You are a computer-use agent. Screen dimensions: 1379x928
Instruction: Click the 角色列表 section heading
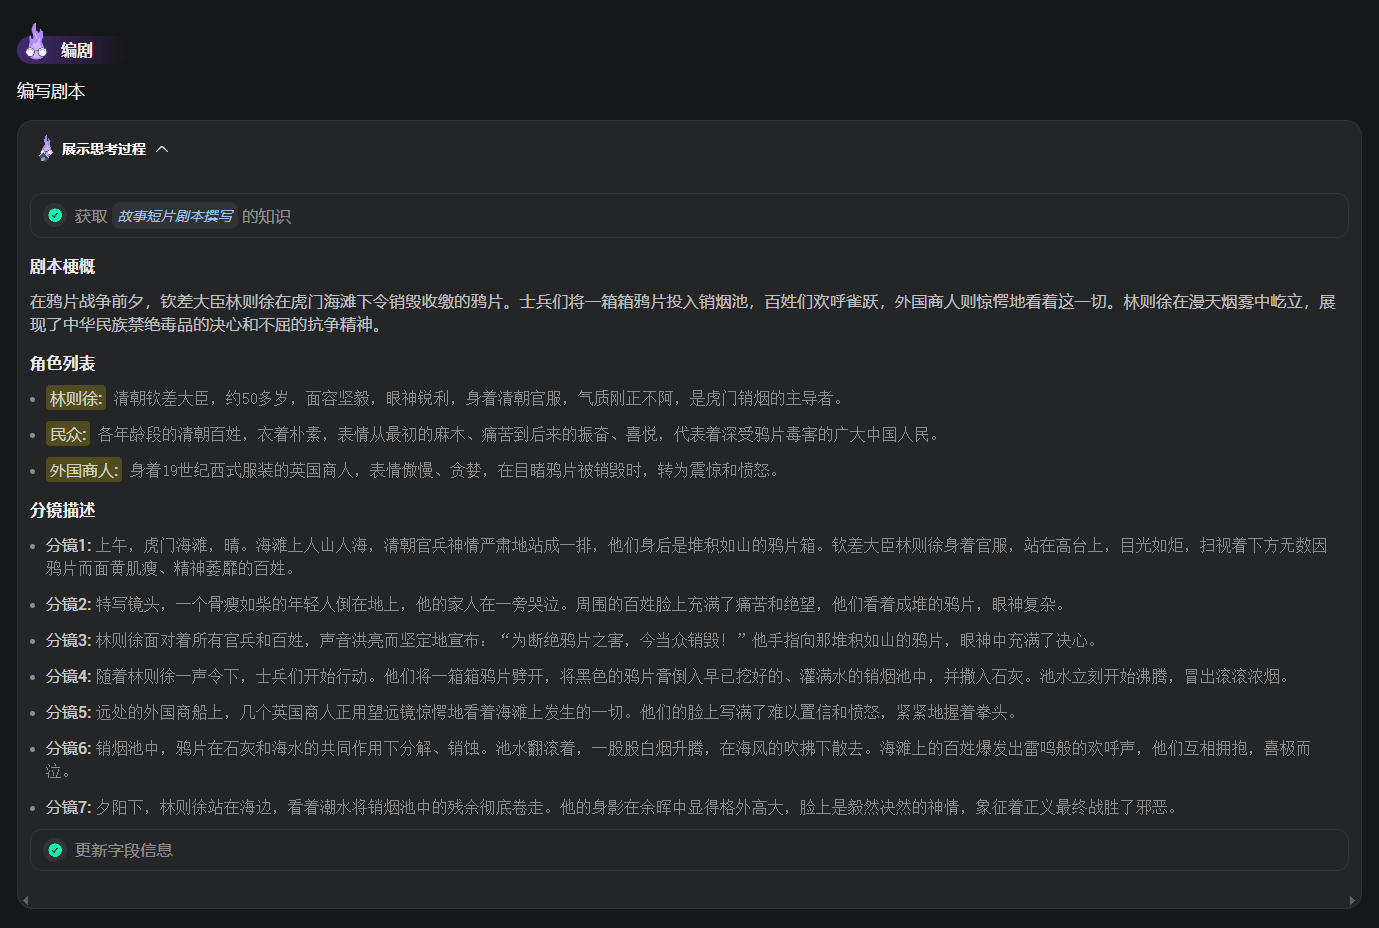(62, 363)
